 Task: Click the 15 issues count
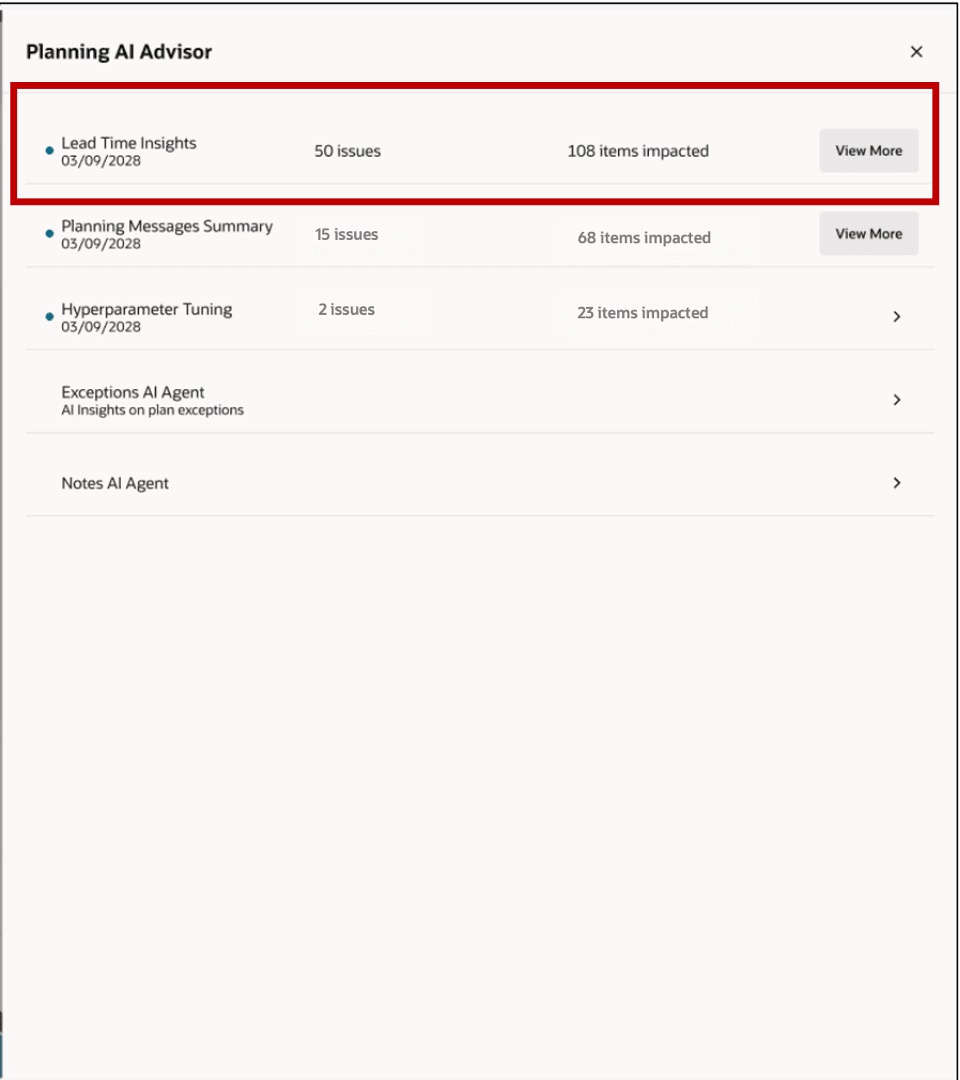pyautogui.click(x=346, y=235)
